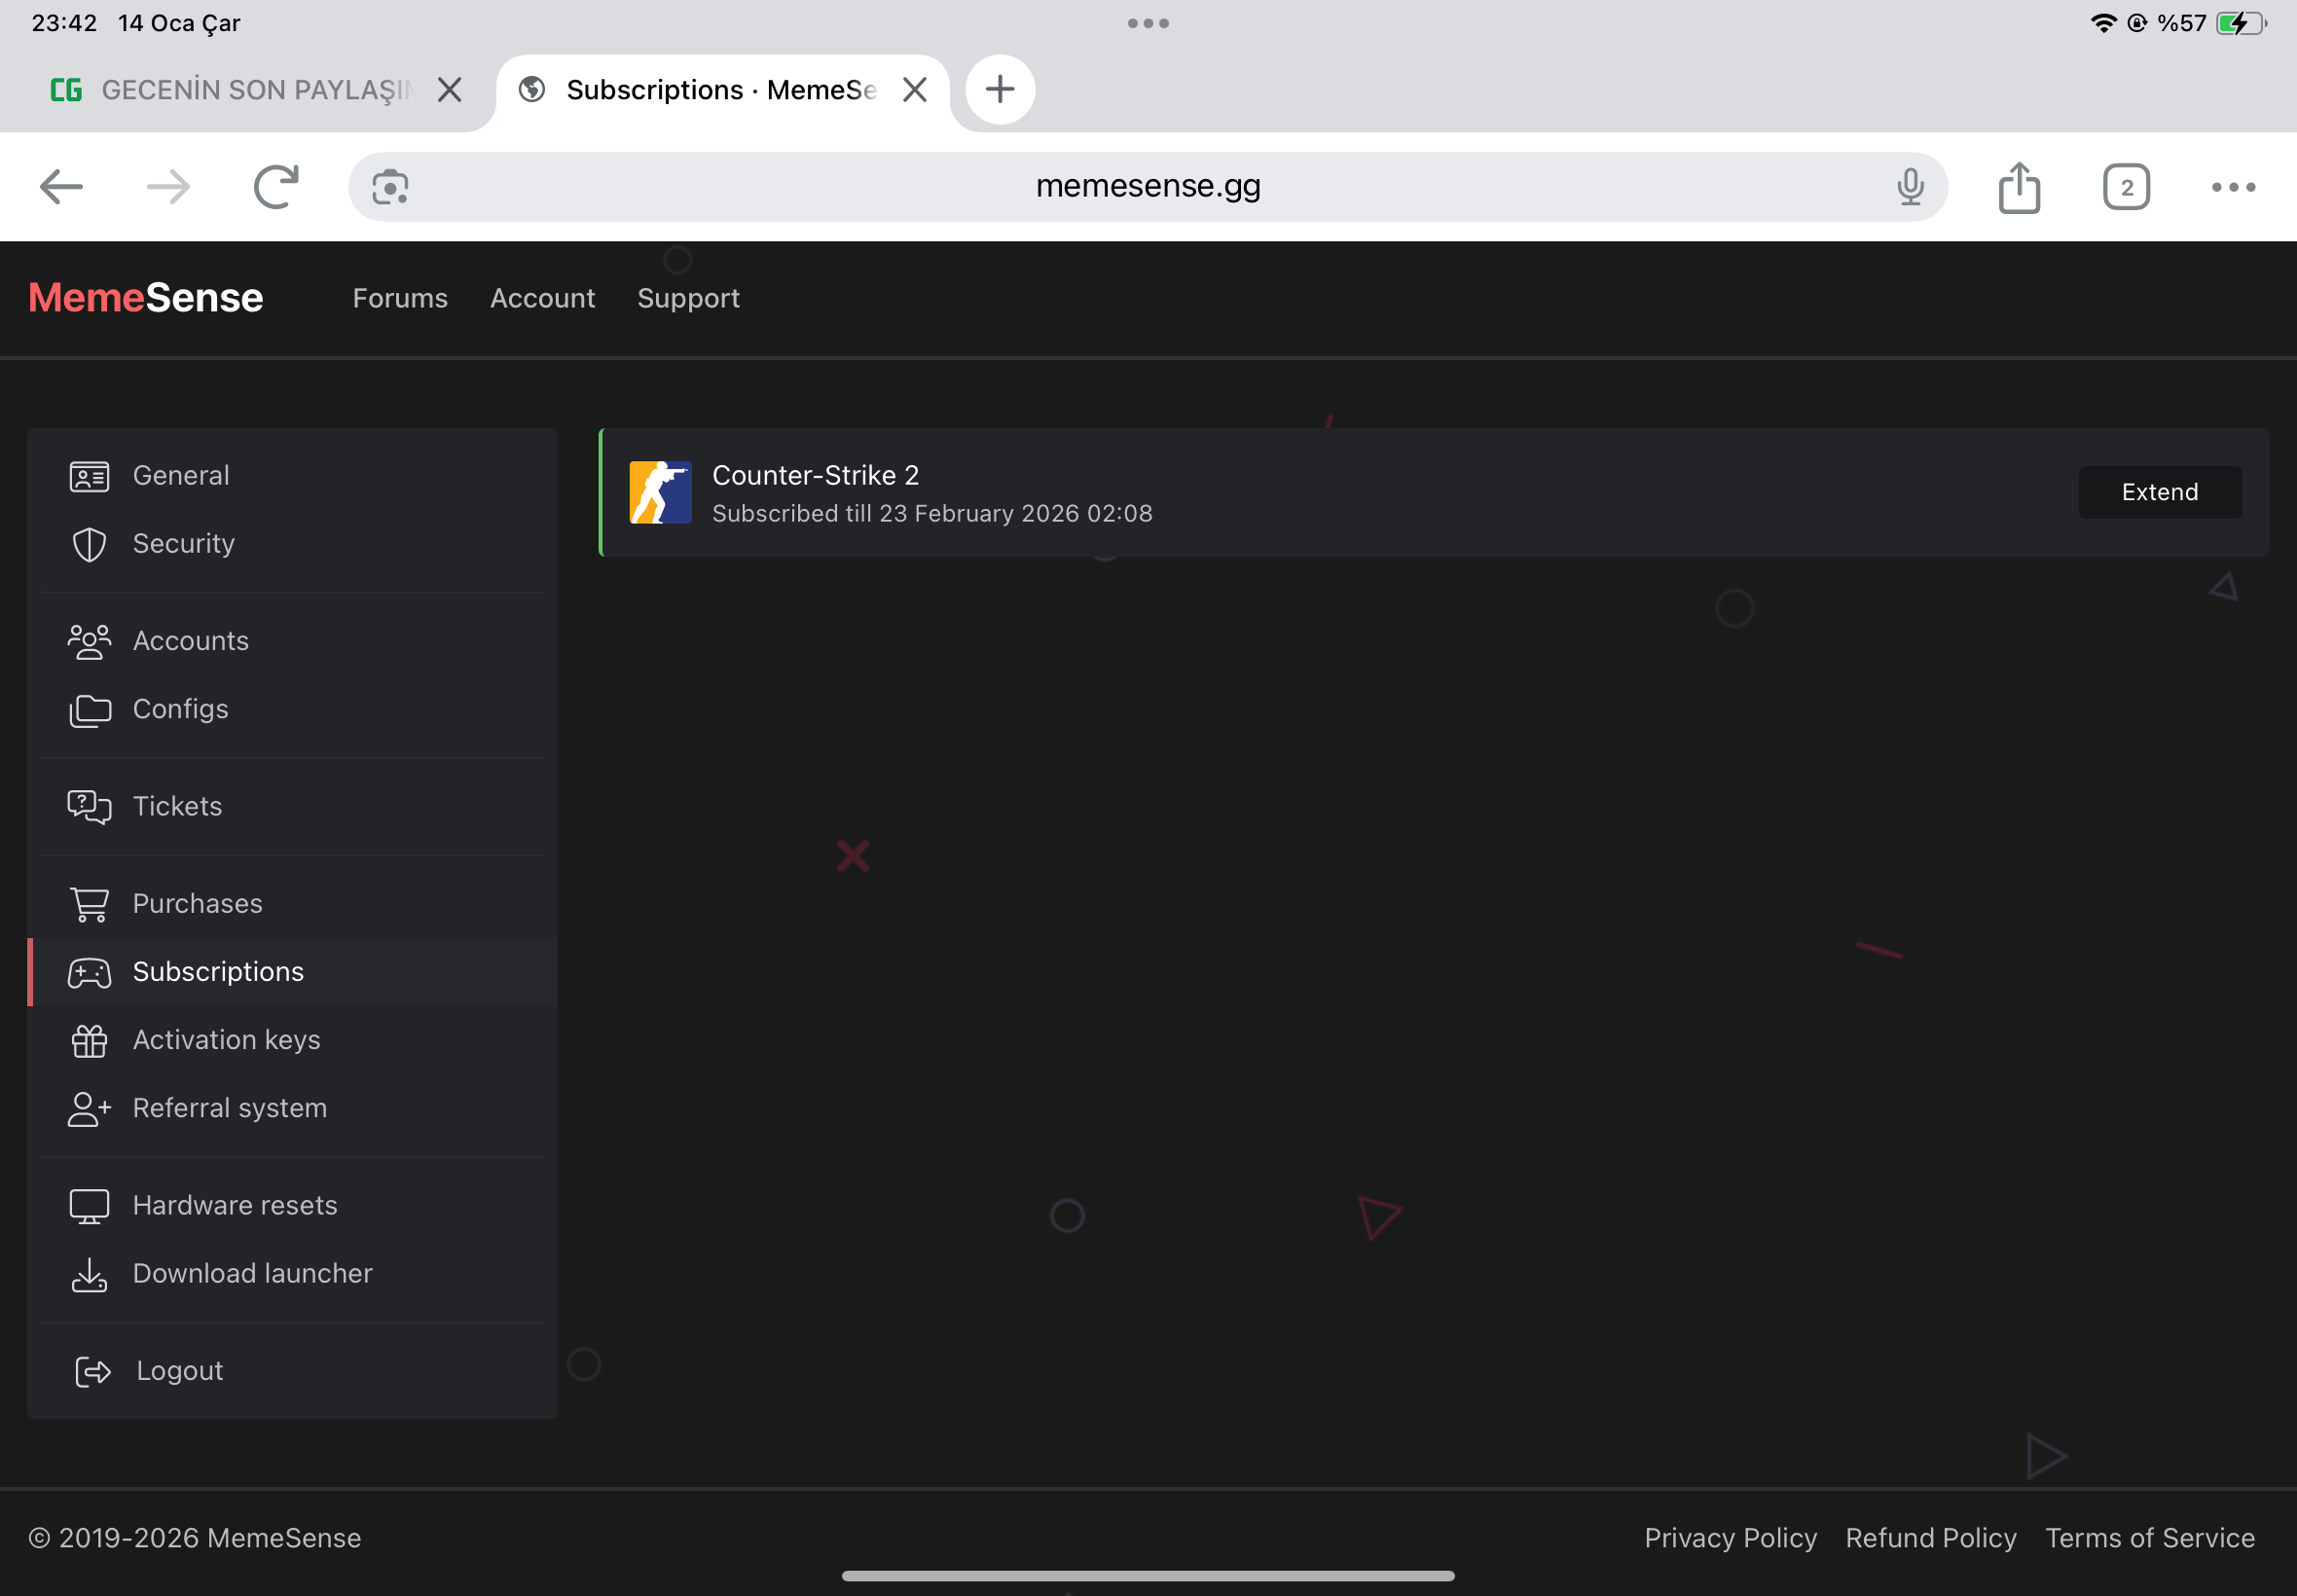The image size is (2297, 1596).
Task: Open the tab switcher showing 2 tabs
Action: point(2126,187)
